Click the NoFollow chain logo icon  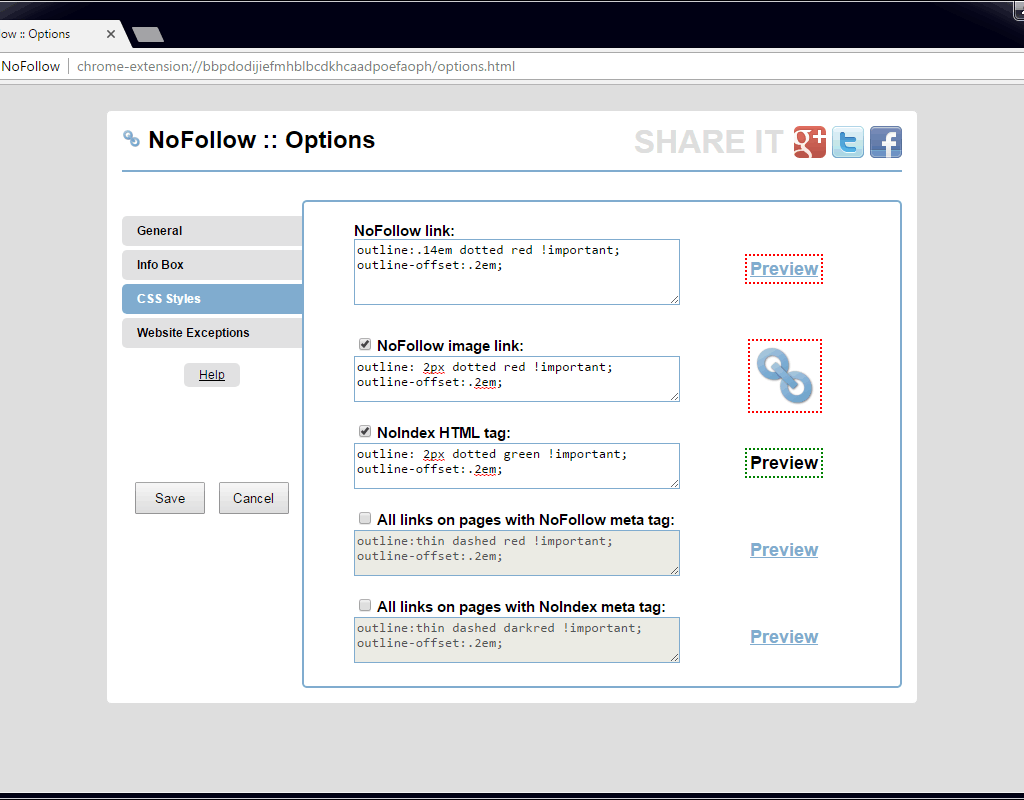pos(131,139)
